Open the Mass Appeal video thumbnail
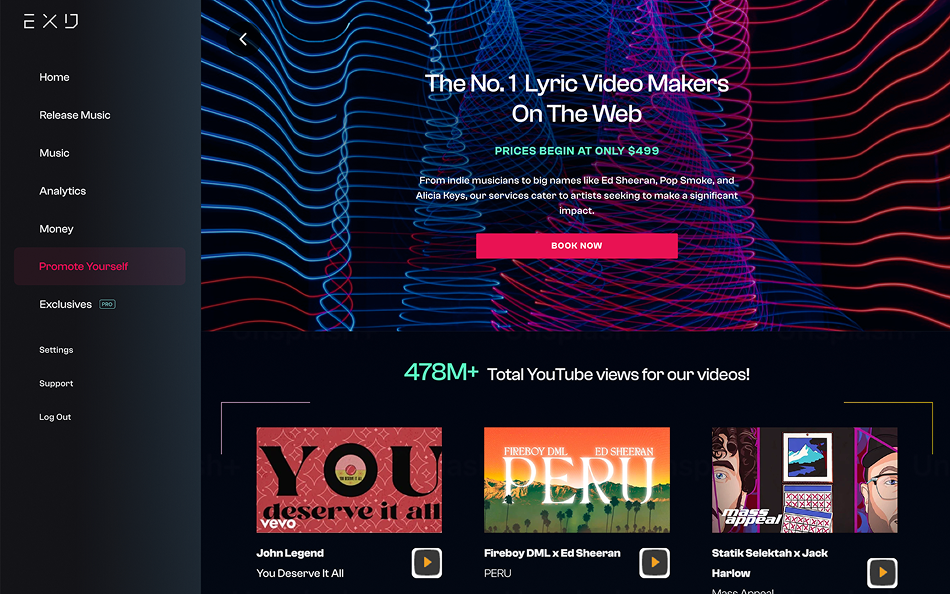 point(805,480)
